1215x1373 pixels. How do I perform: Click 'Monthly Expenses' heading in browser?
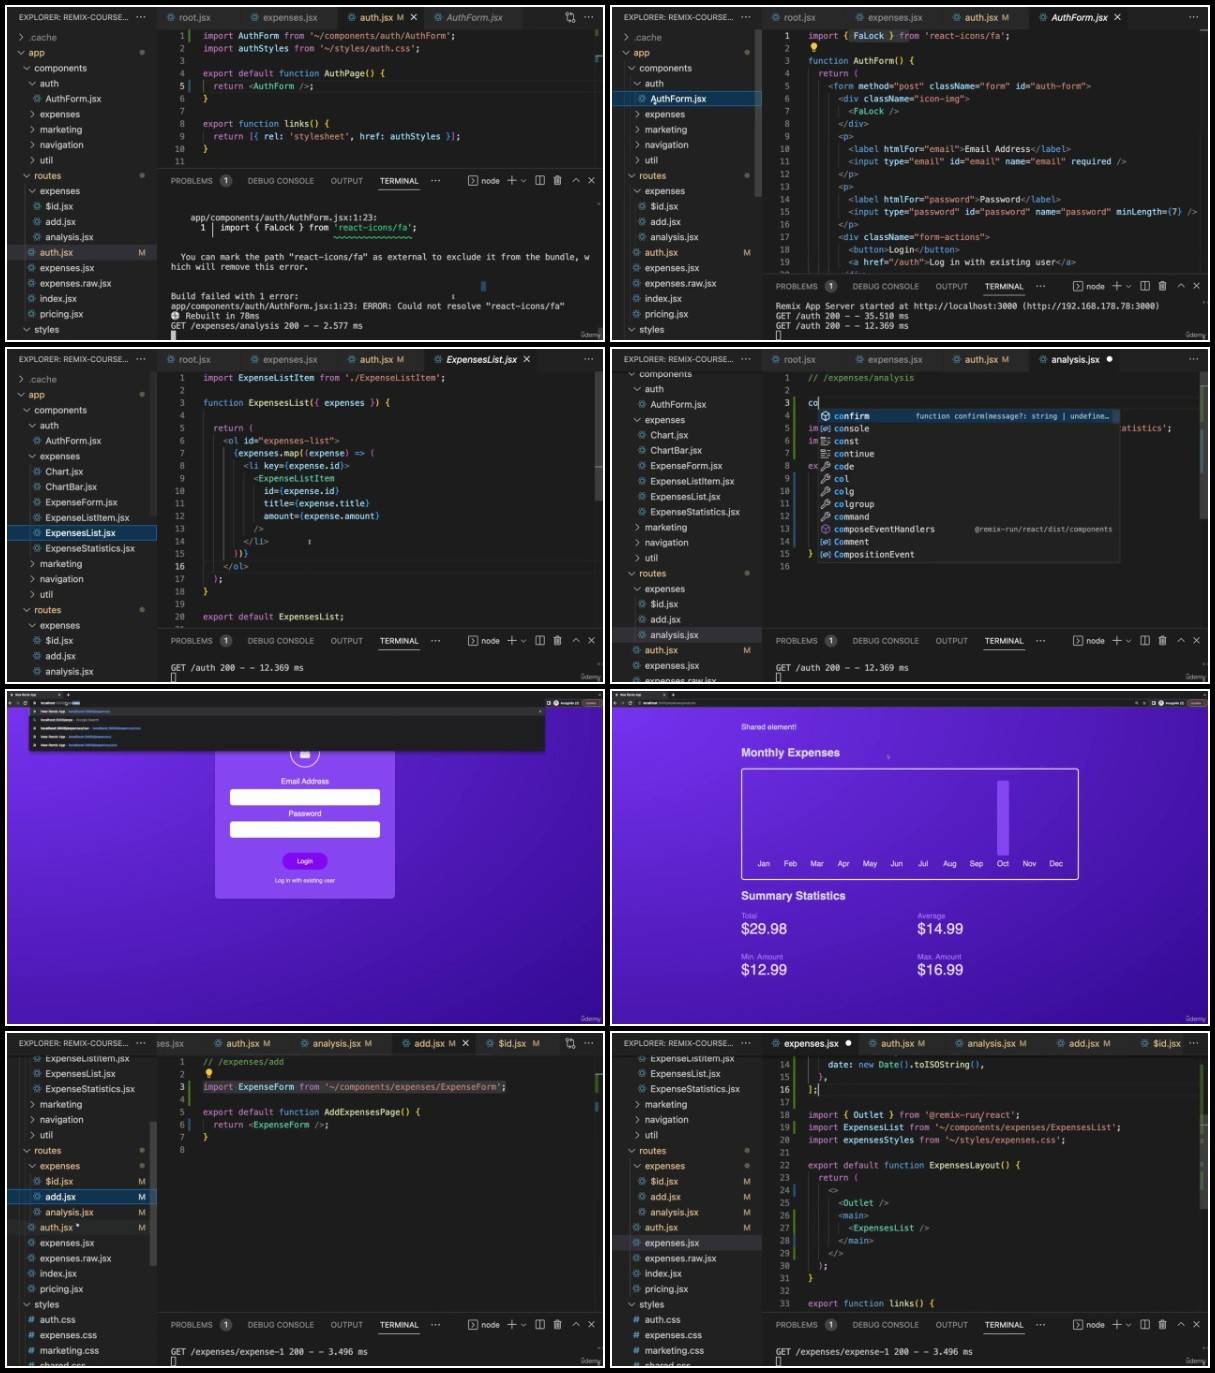click(x=790, y=753)
